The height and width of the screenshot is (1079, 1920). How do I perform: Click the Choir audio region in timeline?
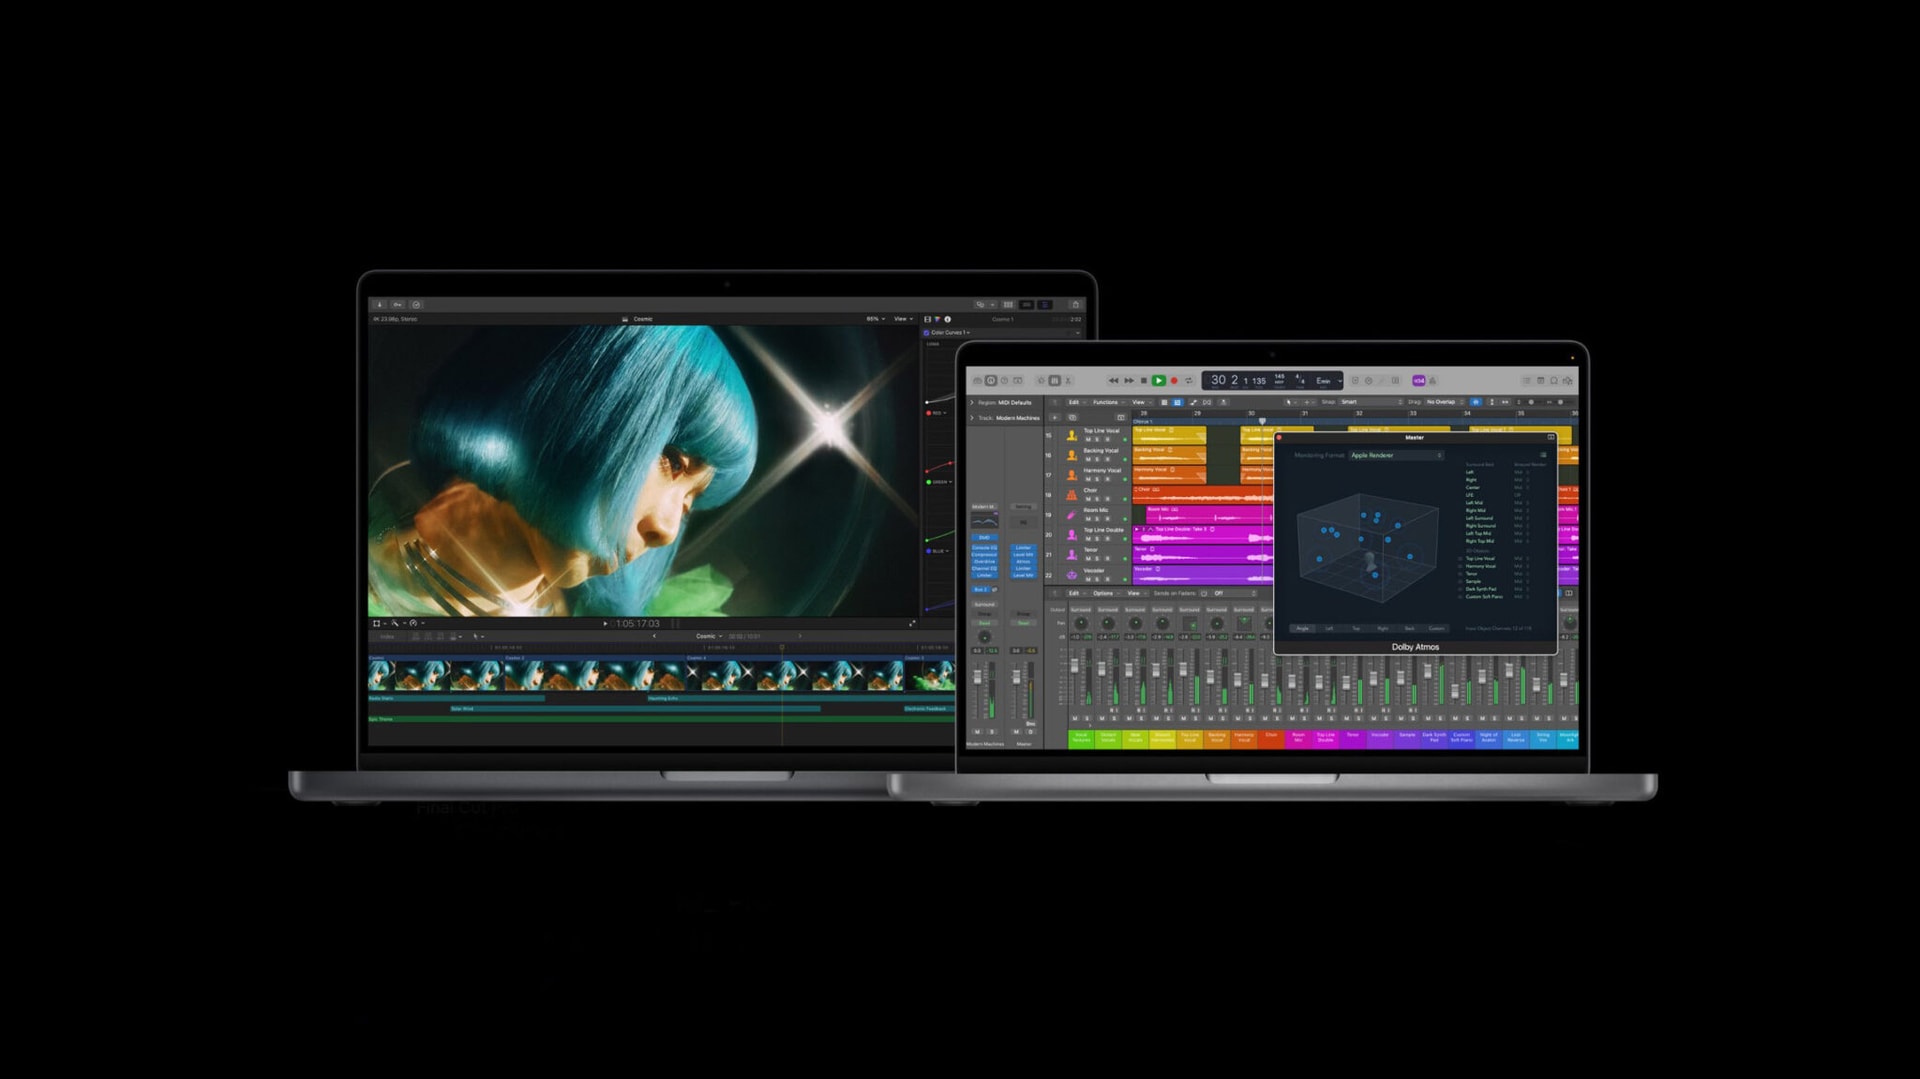[1200, 494]
